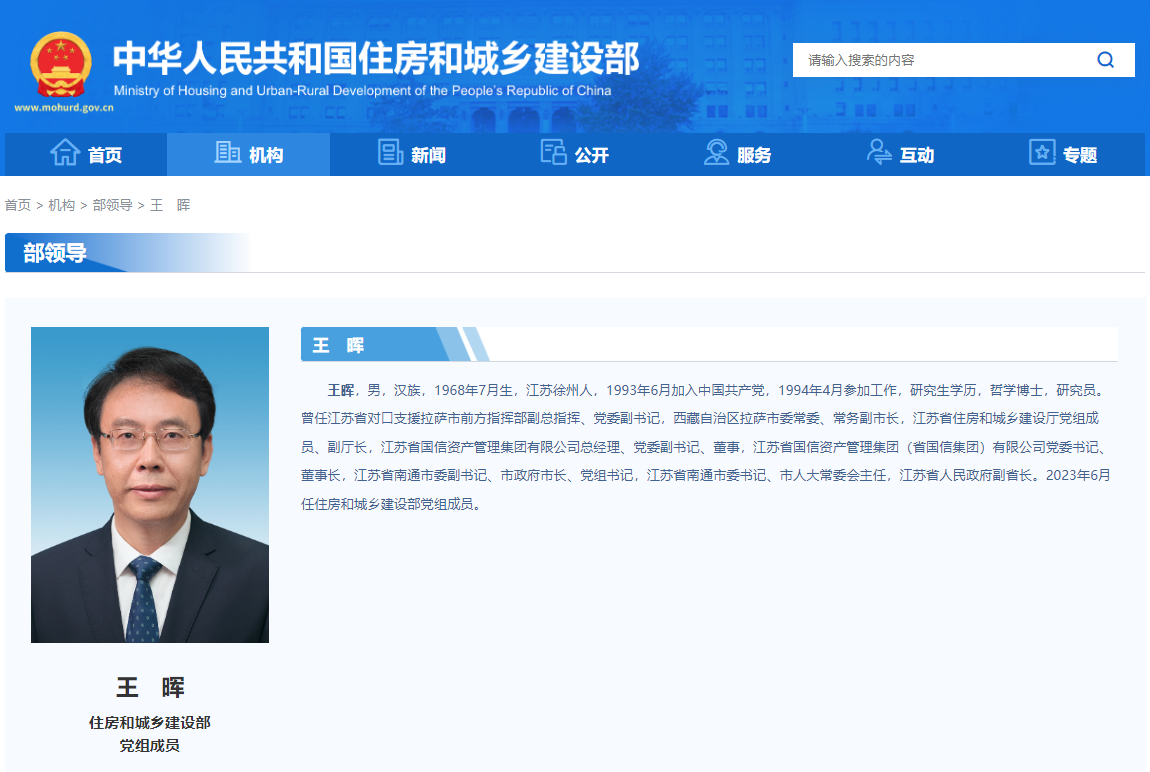Viewport: 1150px width, 772px height.
Task: Click the ministry title 中华人民共和国住房和城乡建设部
Action: 376,59
